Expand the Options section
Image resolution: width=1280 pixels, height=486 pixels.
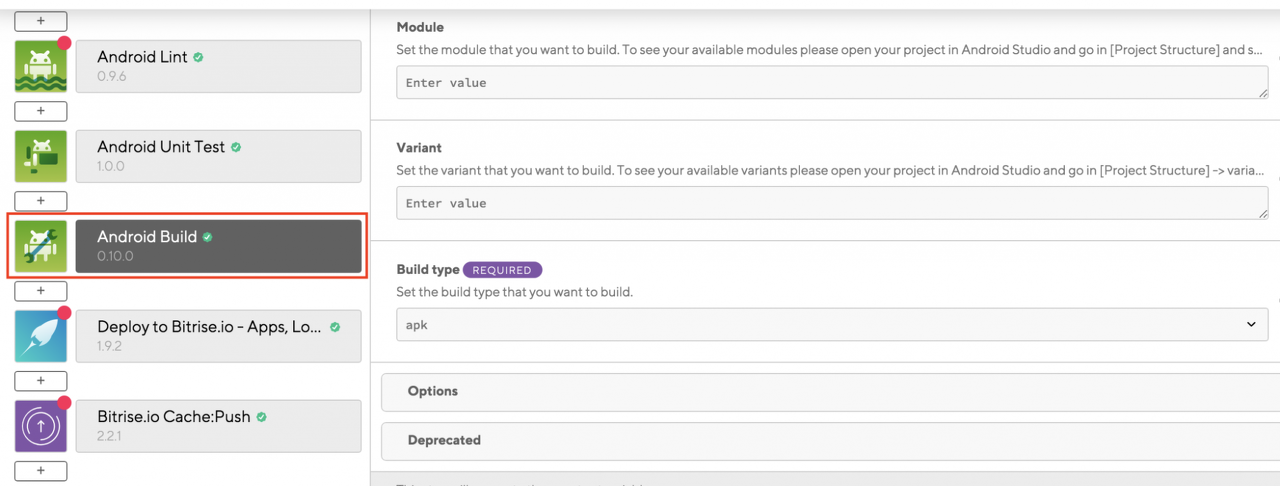tap(830, 391)
